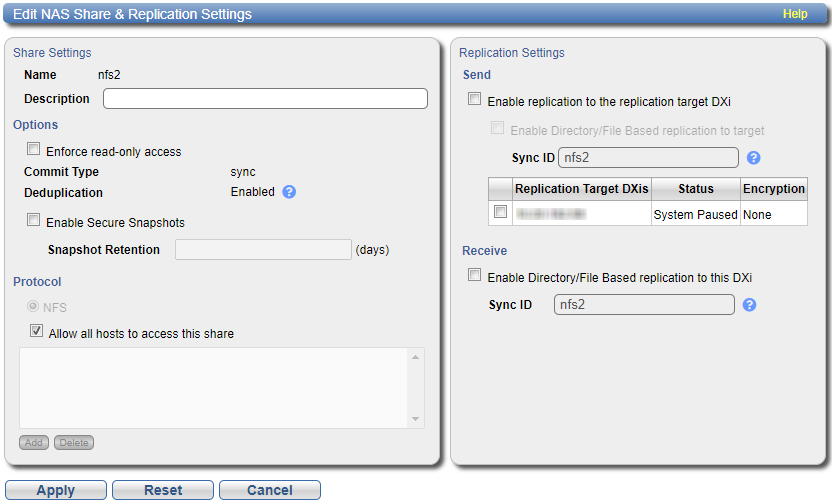The height and width of the screenshot is (504, 832).
Task: Click the Deduplication help icon
Action: pyautogui.click(x=289, y=192)
